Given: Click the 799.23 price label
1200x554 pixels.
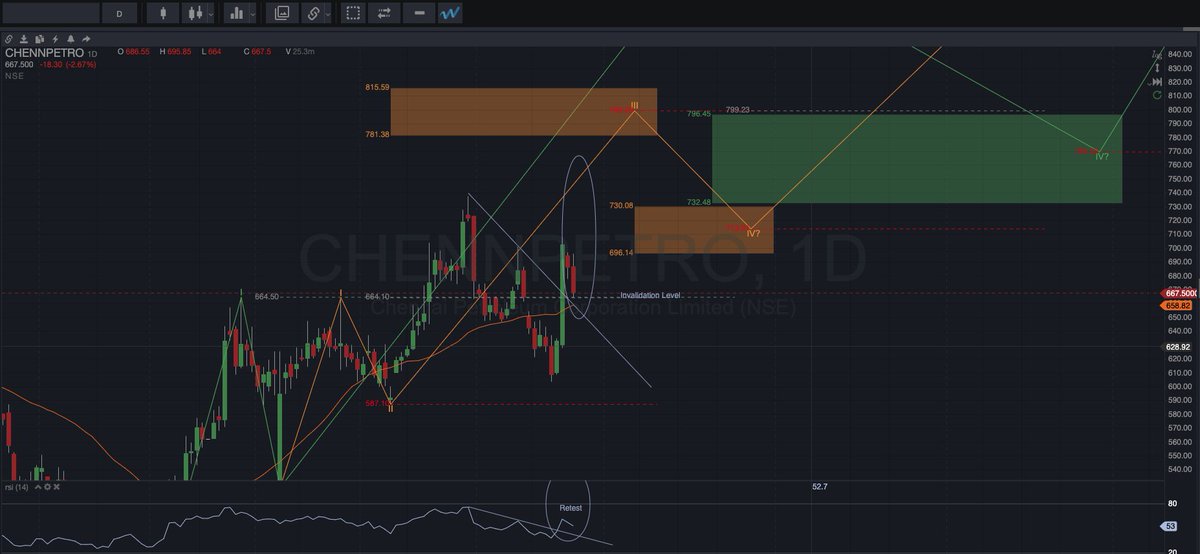Looking at the screenshot, I should [737, 110].
